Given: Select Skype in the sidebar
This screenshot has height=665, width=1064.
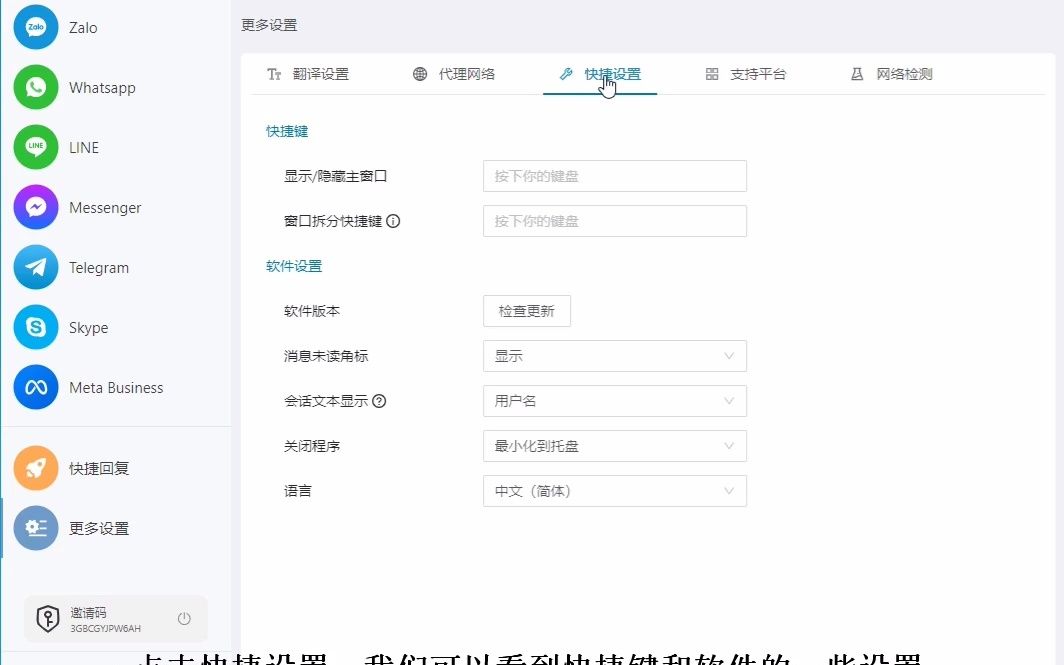Looking at the screenshot, I should tap(36, 327).
